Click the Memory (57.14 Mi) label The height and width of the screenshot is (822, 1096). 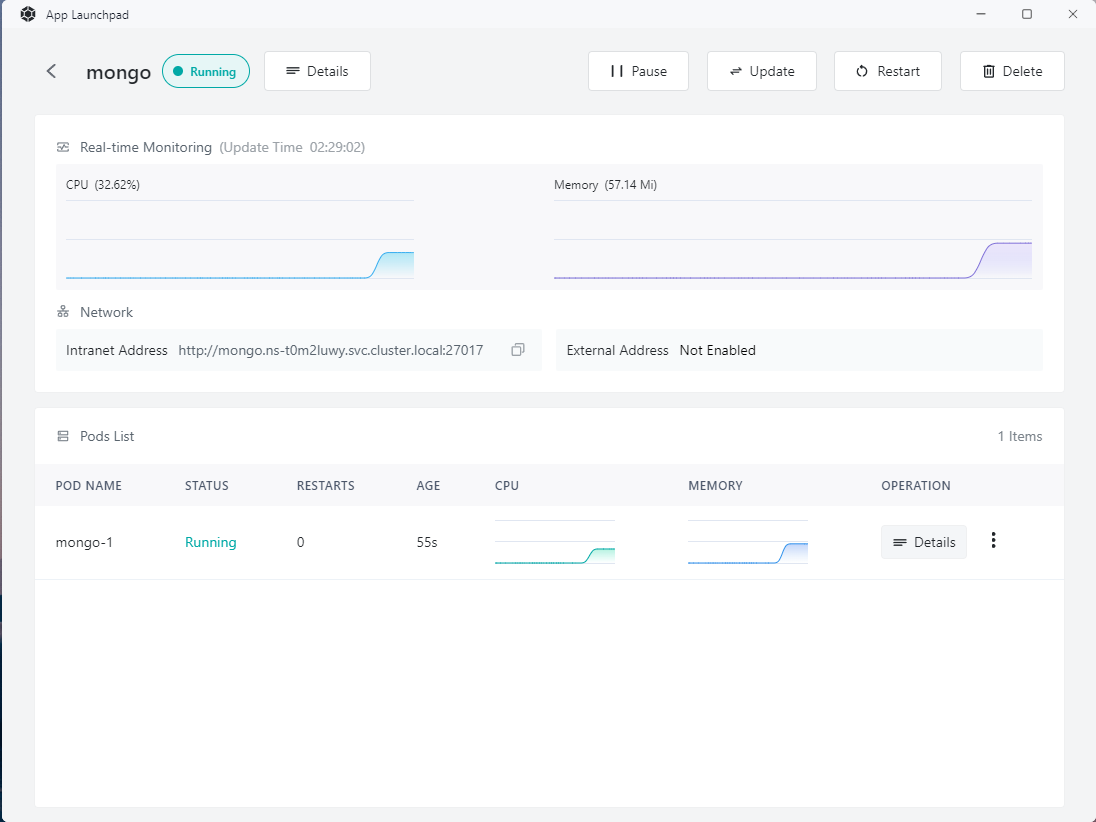coord(605,185)
